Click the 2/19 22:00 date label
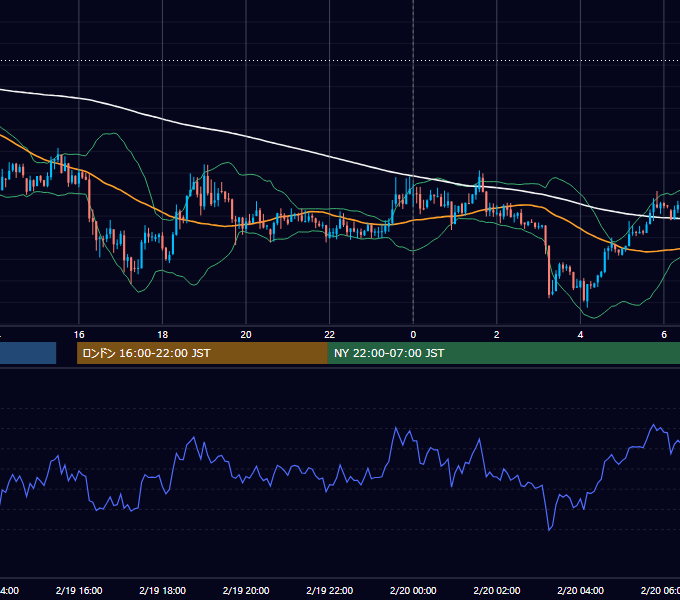680x600 pixels. coord(330,590)
